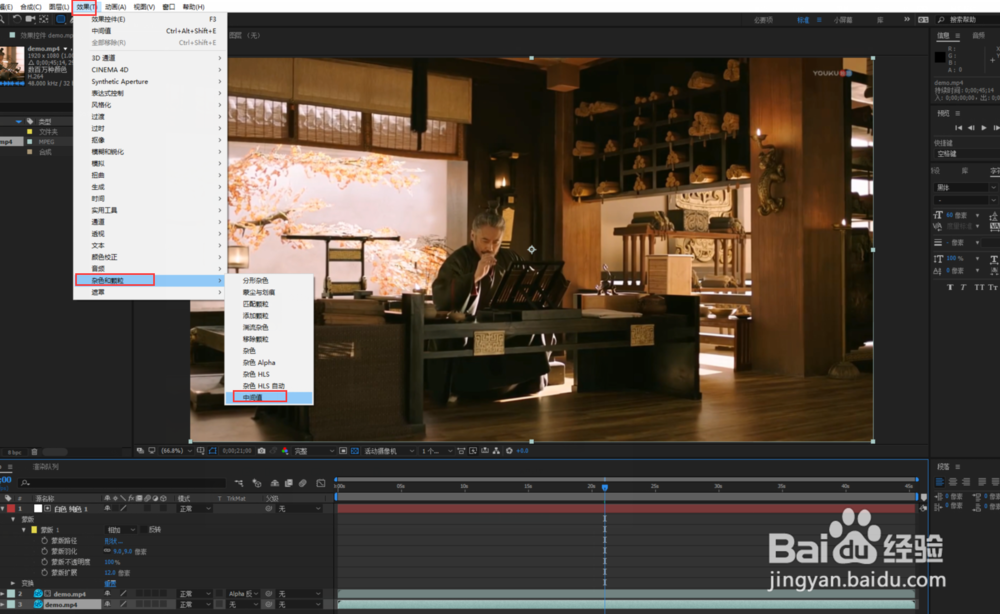Image resolution: width=1000 pixels, height=614 pixels.
Task: Select the camera tool in the toolbar
Action: click(x=30, y=19)
